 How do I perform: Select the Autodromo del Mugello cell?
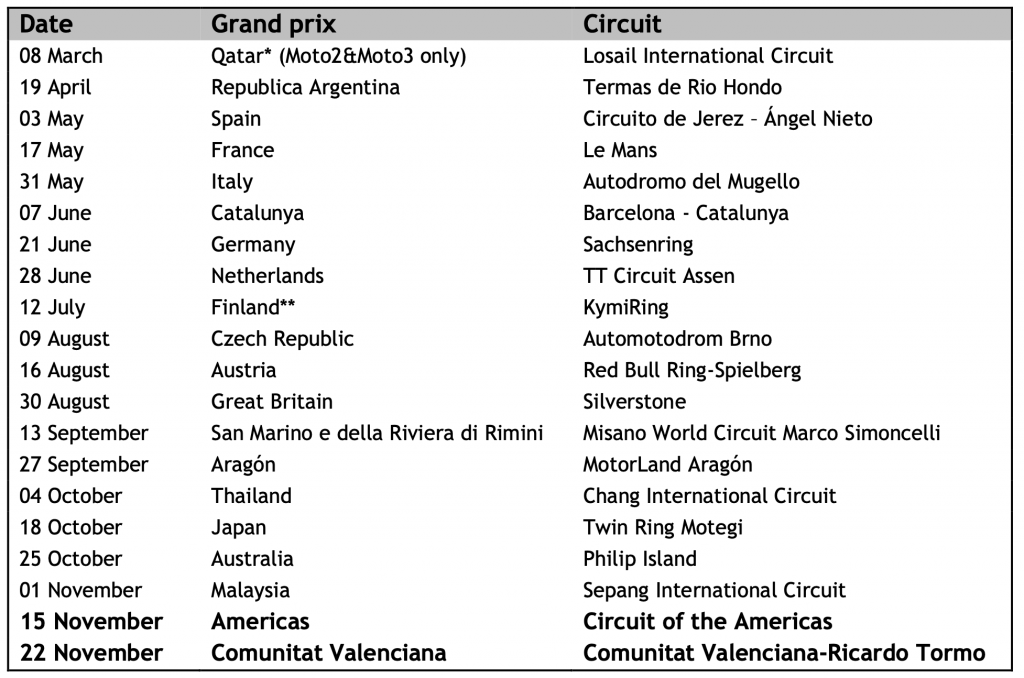tap(691, 182)
